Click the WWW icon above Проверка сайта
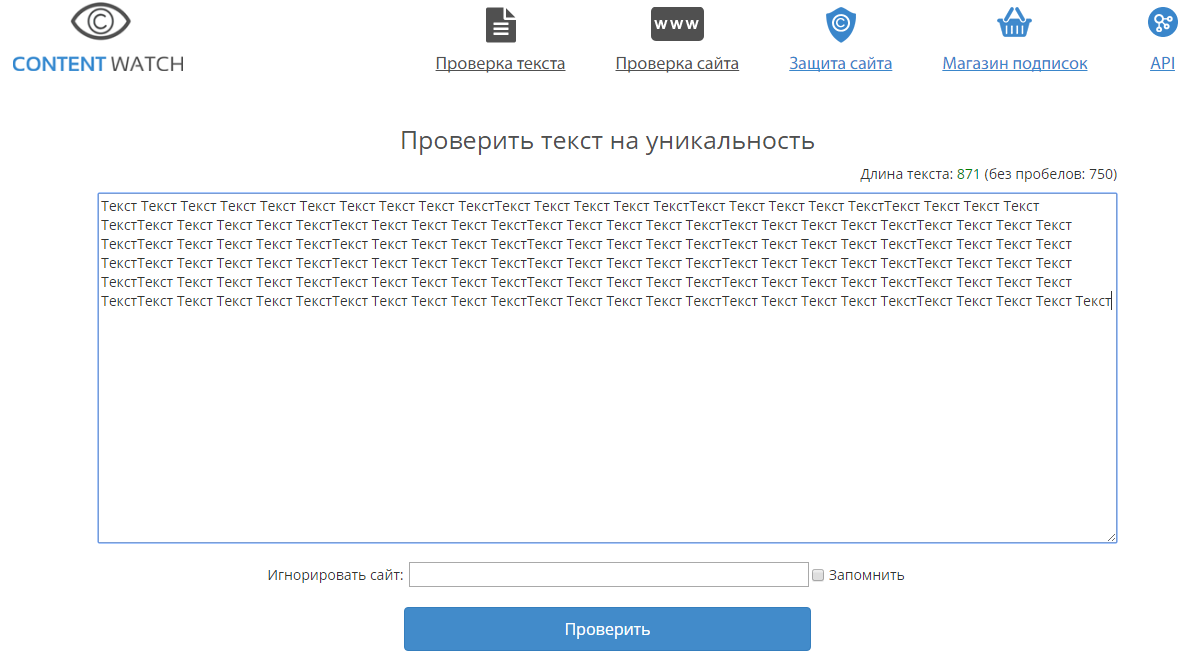The height and width of the screenshot is (657, 1201). tap(677, 24)
